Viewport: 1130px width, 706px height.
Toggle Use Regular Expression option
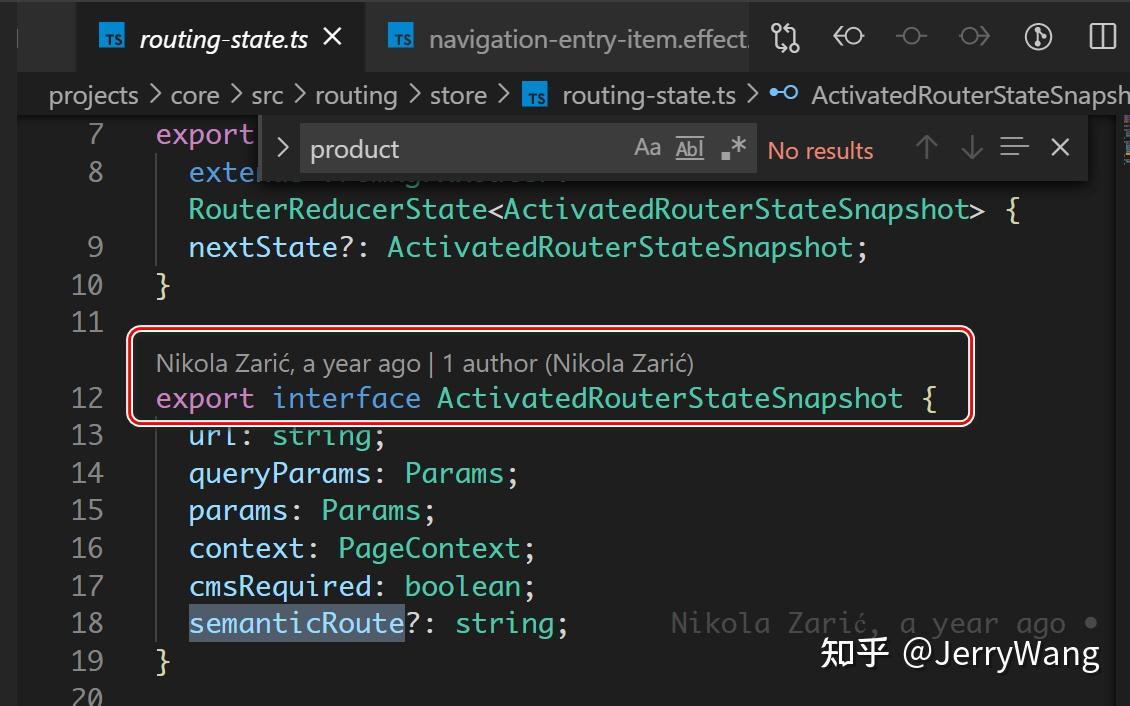point(733,148)
